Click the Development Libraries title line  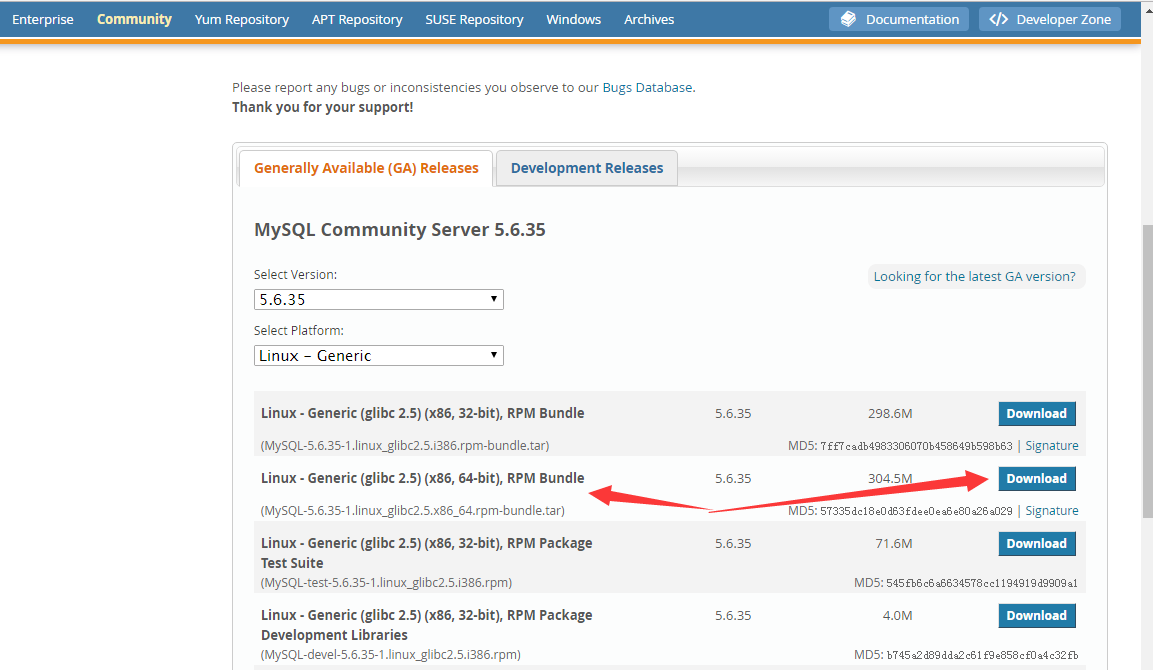tap(334, 635)
